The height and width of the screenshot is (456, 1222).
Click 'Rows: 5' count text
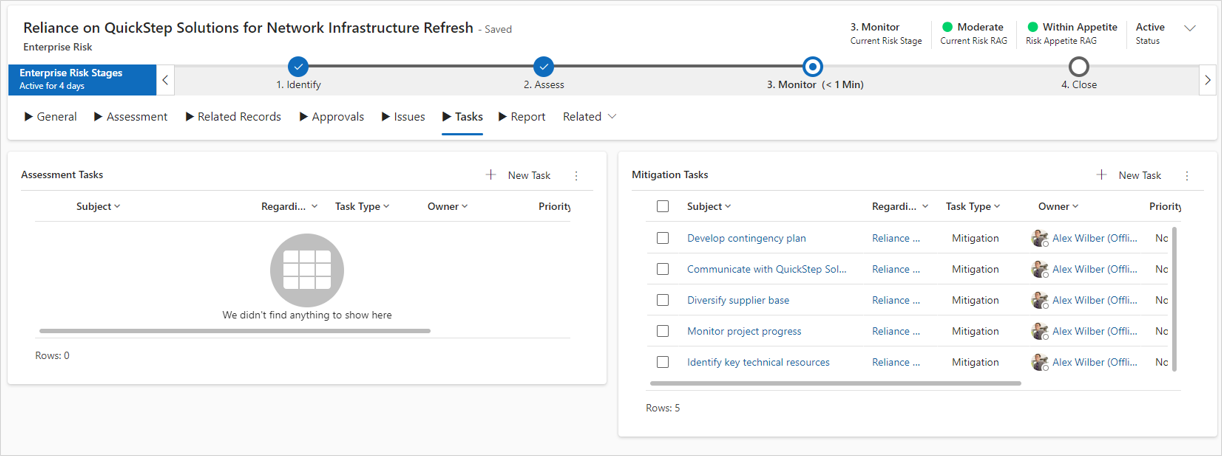[662, 408]
